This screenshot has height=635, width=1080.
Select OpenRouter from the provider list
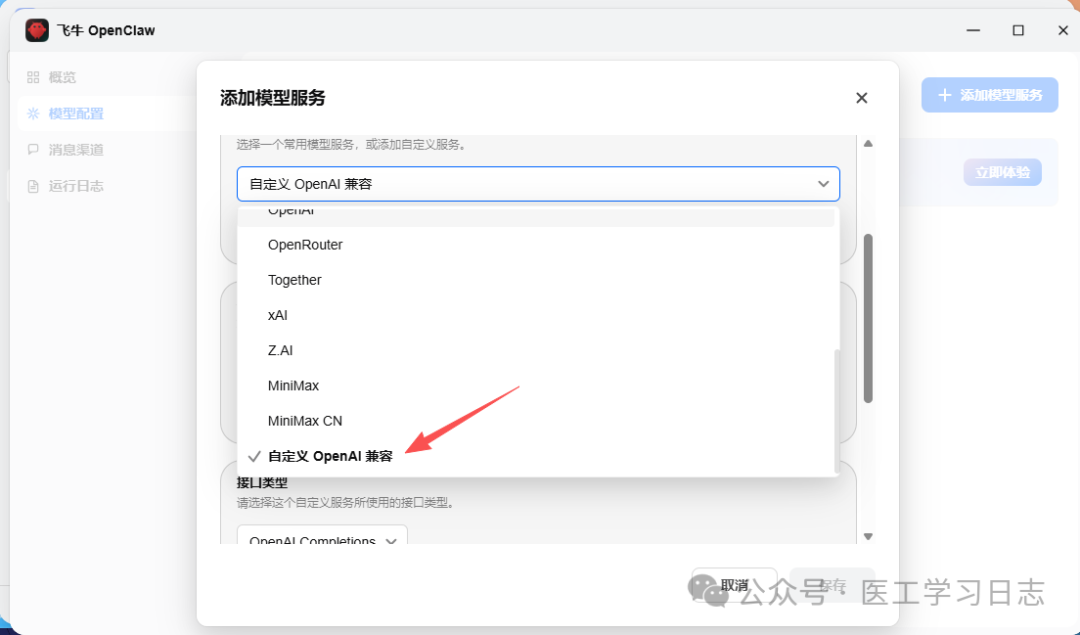[538, 244]
